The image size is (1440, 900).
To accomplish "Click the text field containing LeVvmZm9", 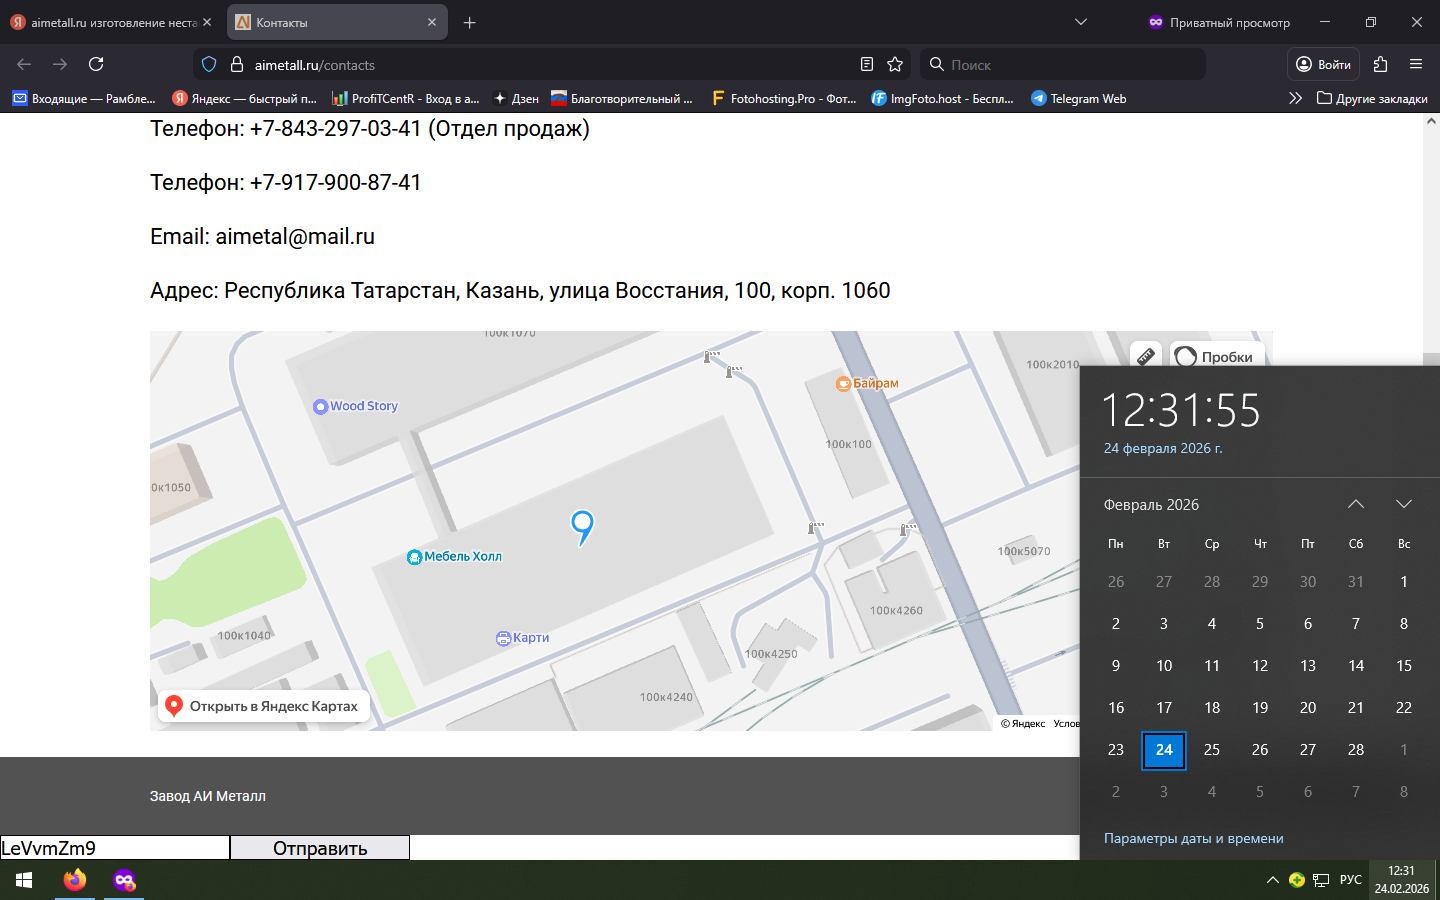I will pyautogui.click(x=114, y=848).
